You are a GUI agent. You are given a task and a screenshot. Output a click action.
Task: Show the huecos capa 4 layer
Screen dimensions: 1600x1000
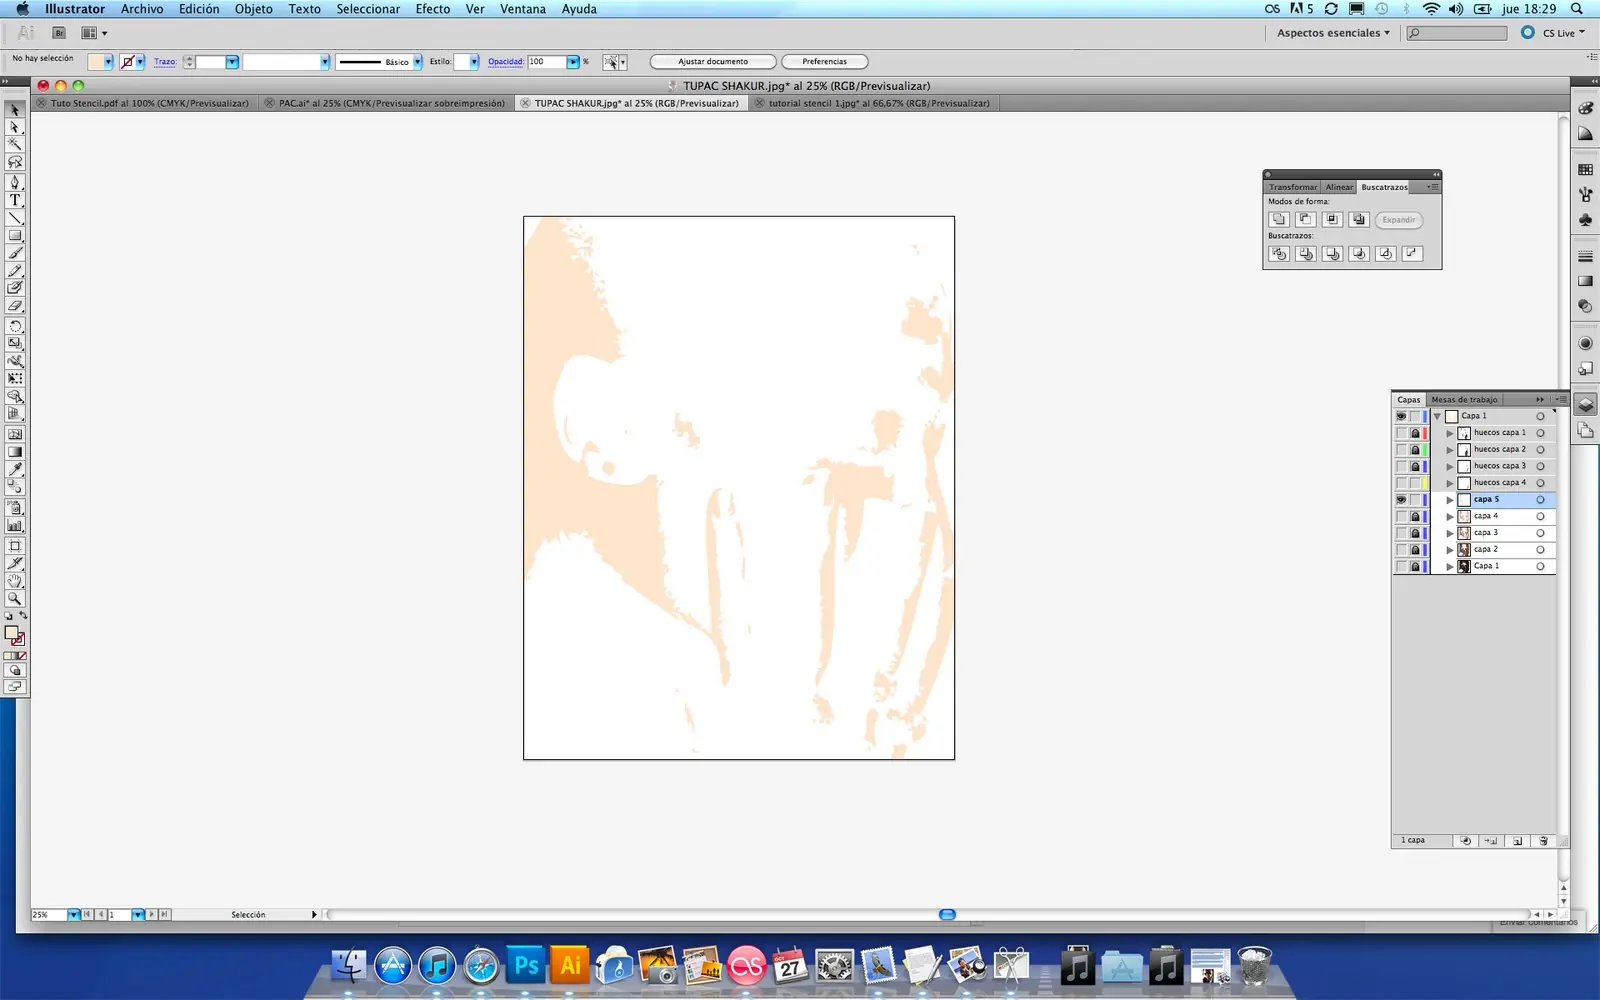click(1401, 483)
